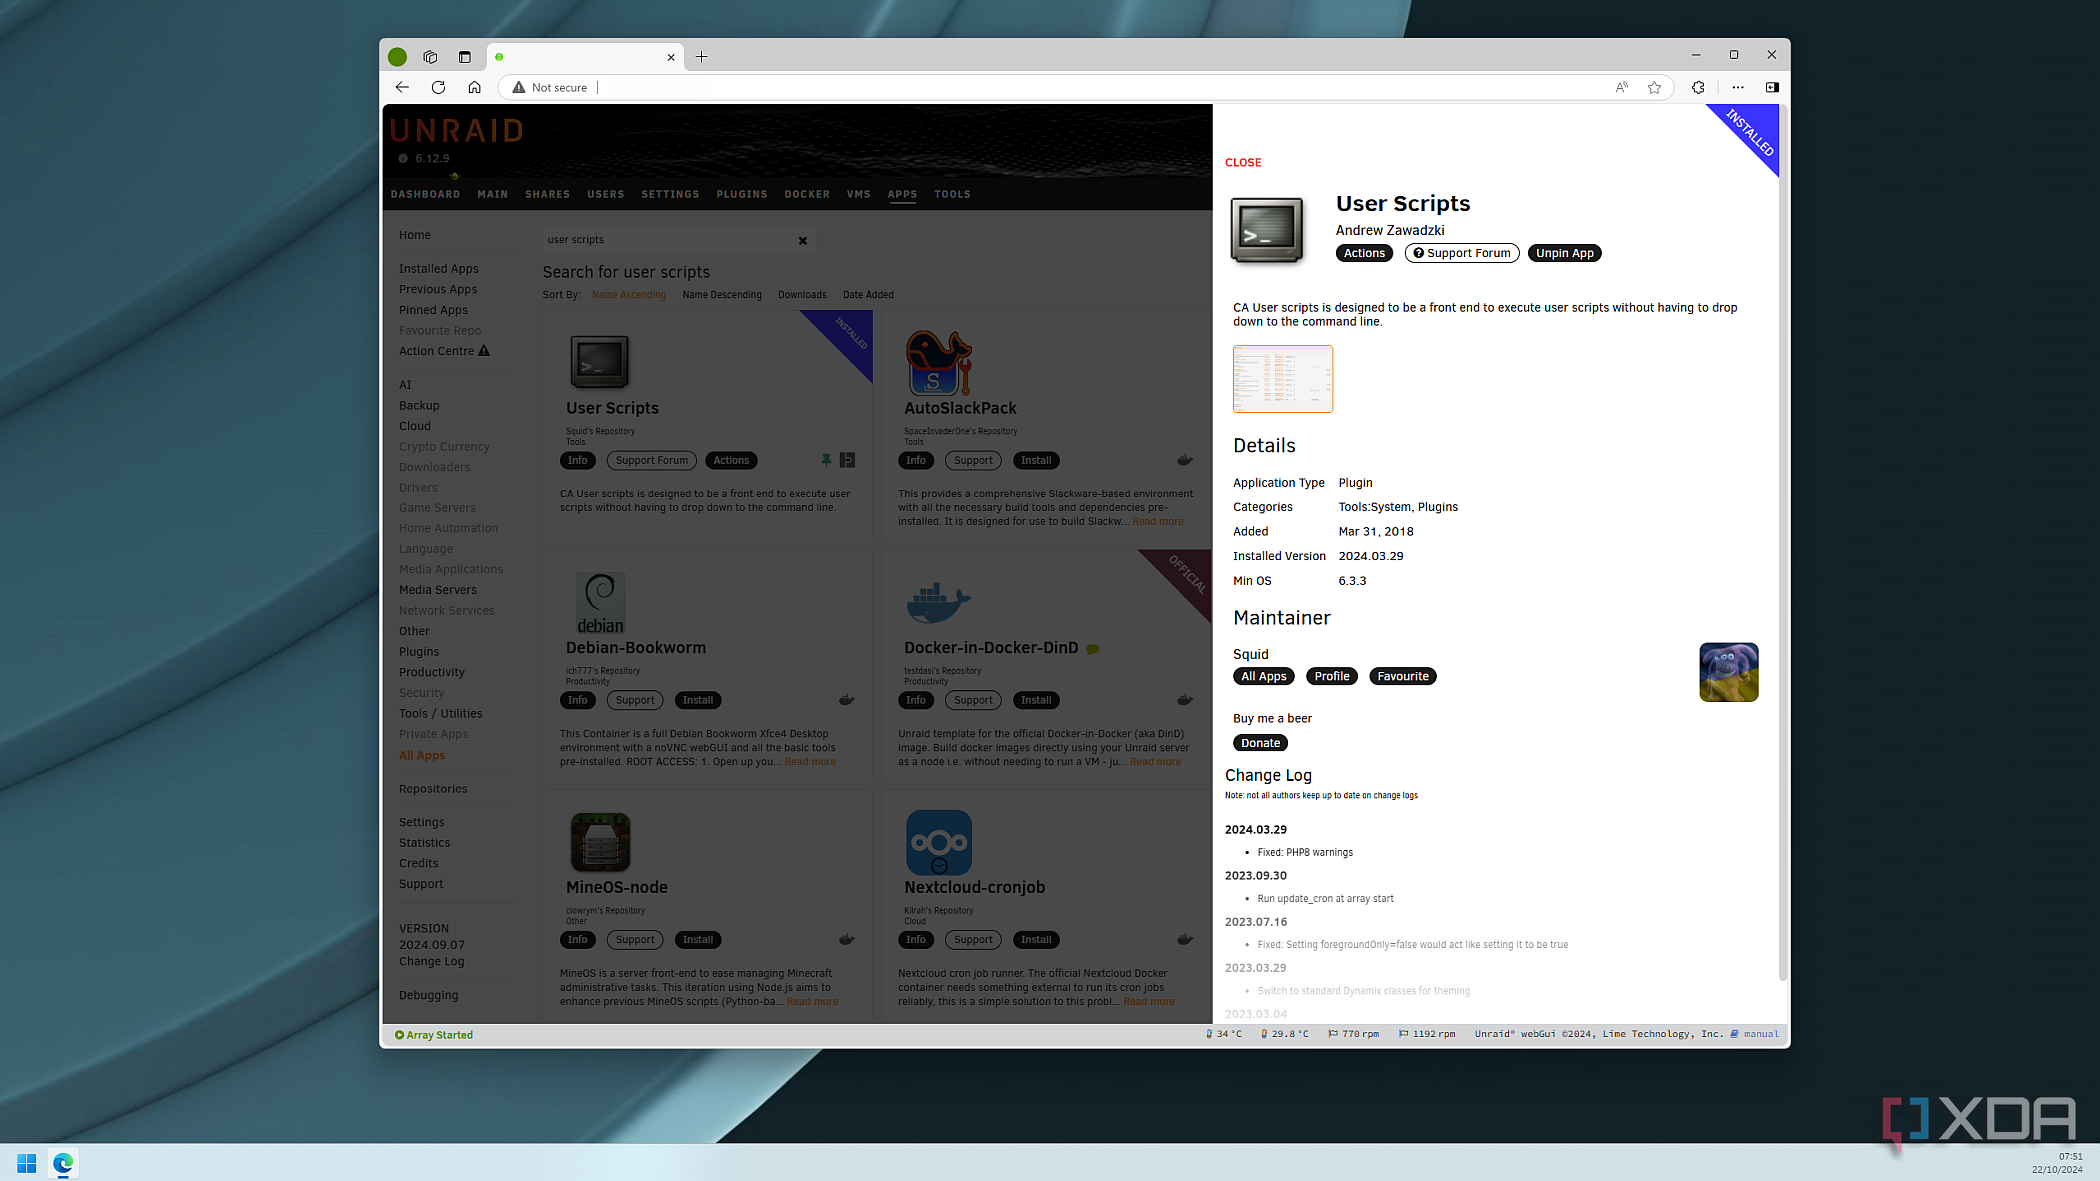Click the Nextcloud-cronjob app icon
Viewport: 2100px width, 1181px height.
click(x=938, y=841)
